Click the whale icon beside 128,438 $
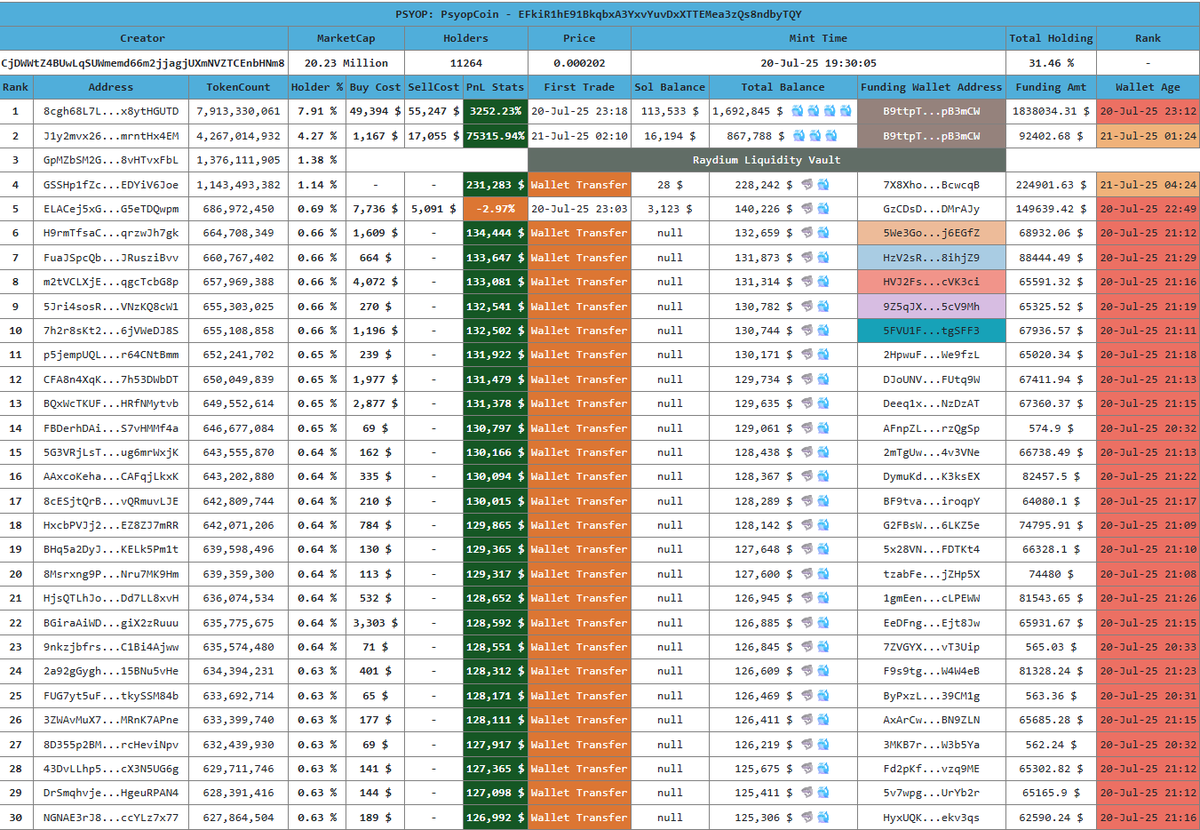This screenshot has width=1200, height=830. coord(823,452)
